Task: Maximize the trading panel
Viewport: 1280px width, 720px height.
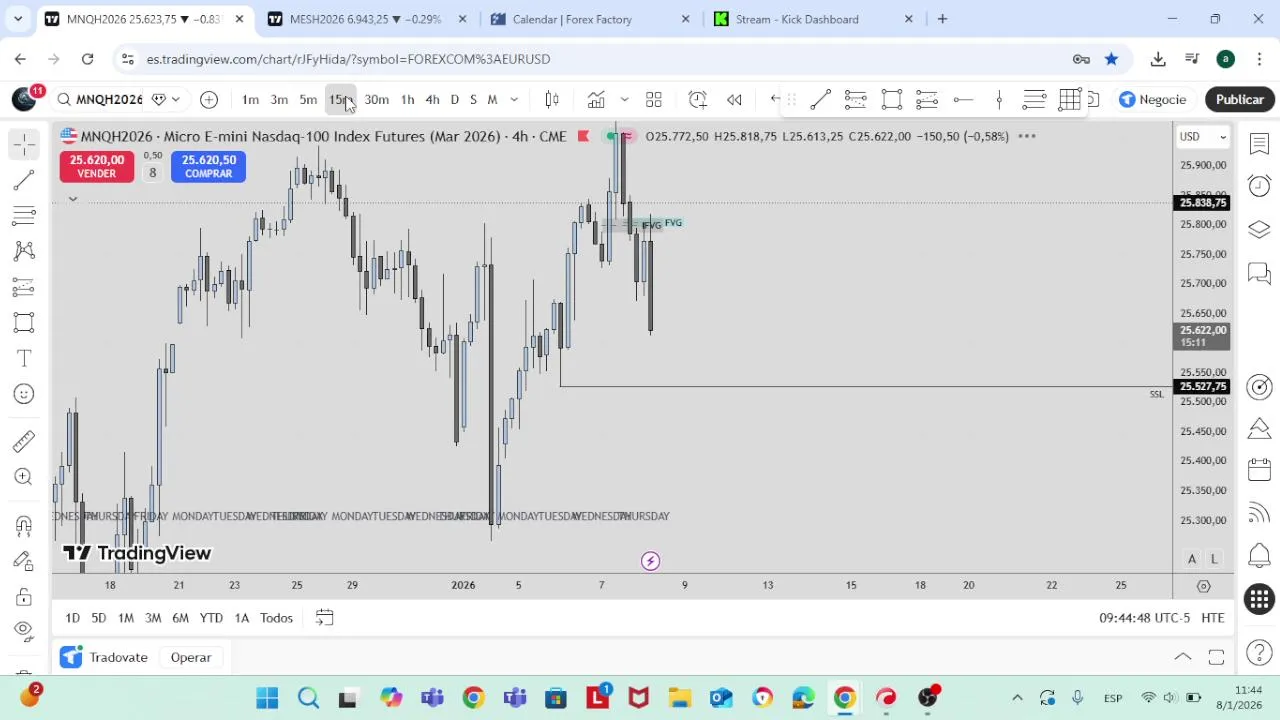Action: [x=1216, y=657]
